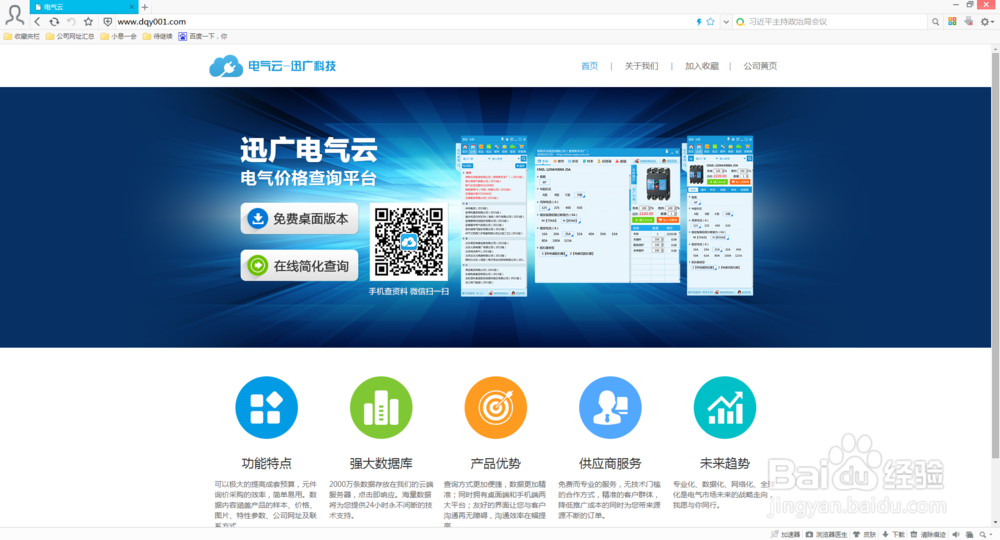Click the left app screenshot in banner

492,216
